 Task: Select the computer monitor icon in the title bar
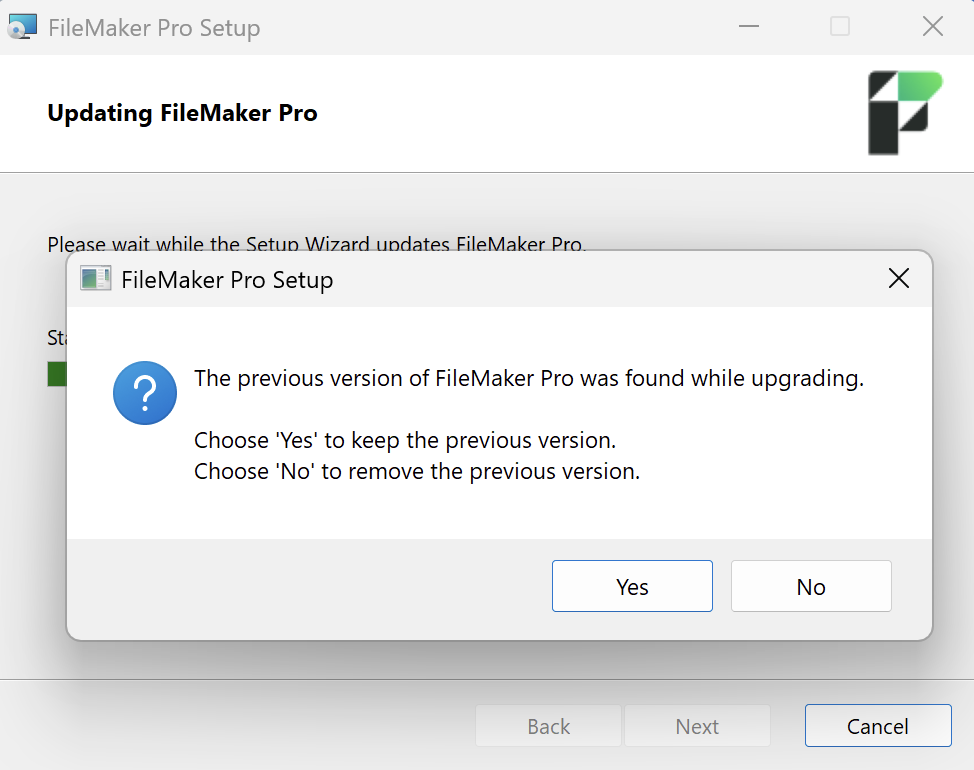[x=22, y=26]
